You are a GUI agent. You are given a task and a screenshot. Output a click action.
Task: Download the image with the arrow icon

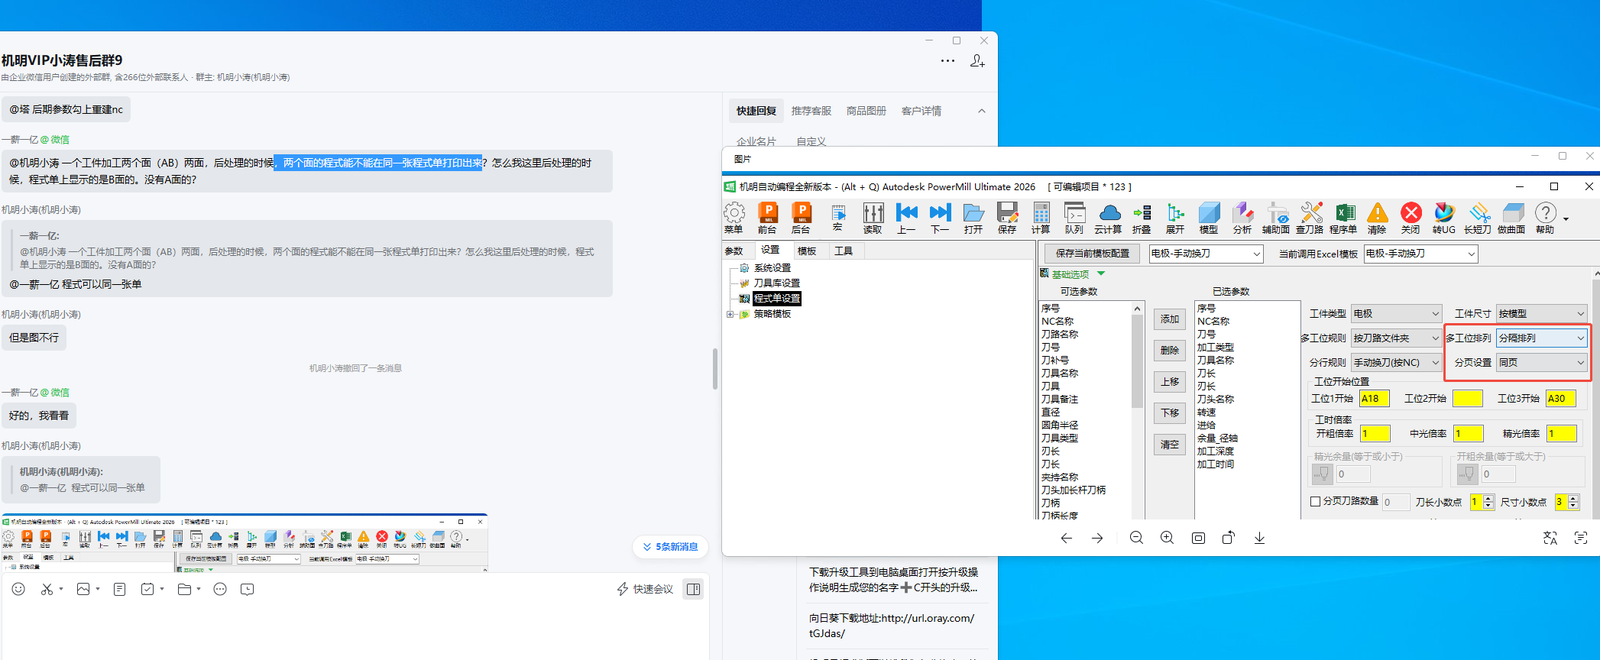pos(1260,538)
